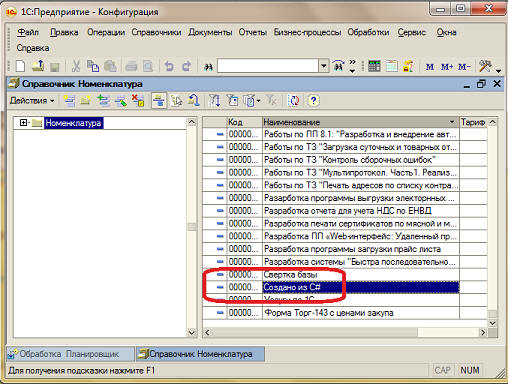The image size is (508, 384).
Task: Open Наименование column sort dropdown
Action: coord(452,122)
